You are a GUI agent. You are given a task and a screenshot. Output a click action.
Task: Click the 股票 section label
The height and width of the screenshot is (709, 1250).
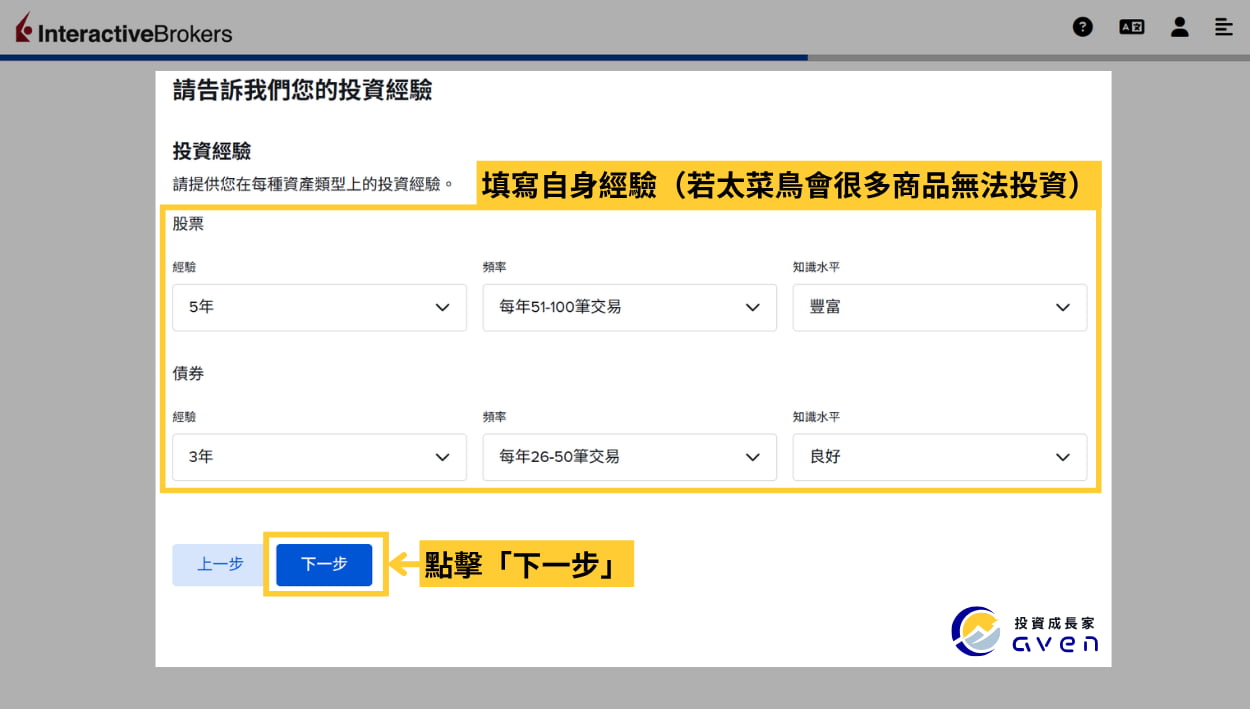pos(188,224)
